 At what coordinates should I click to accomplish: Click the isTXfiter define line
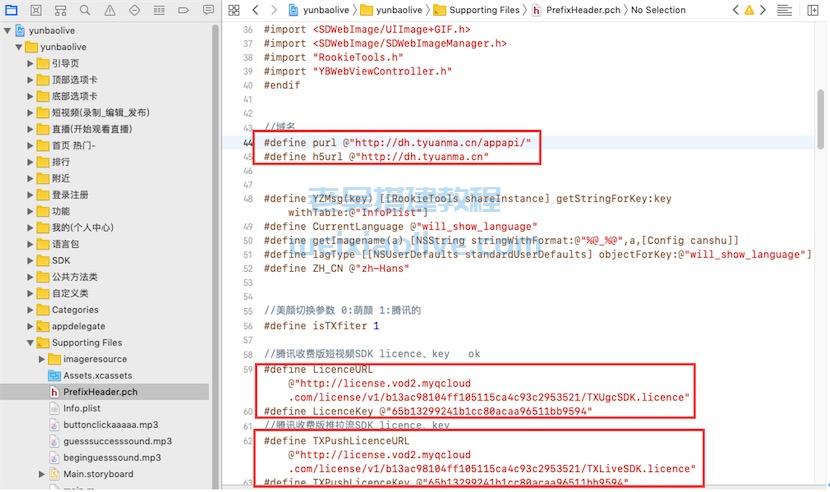pyautogui.click(x=321, y=326)
